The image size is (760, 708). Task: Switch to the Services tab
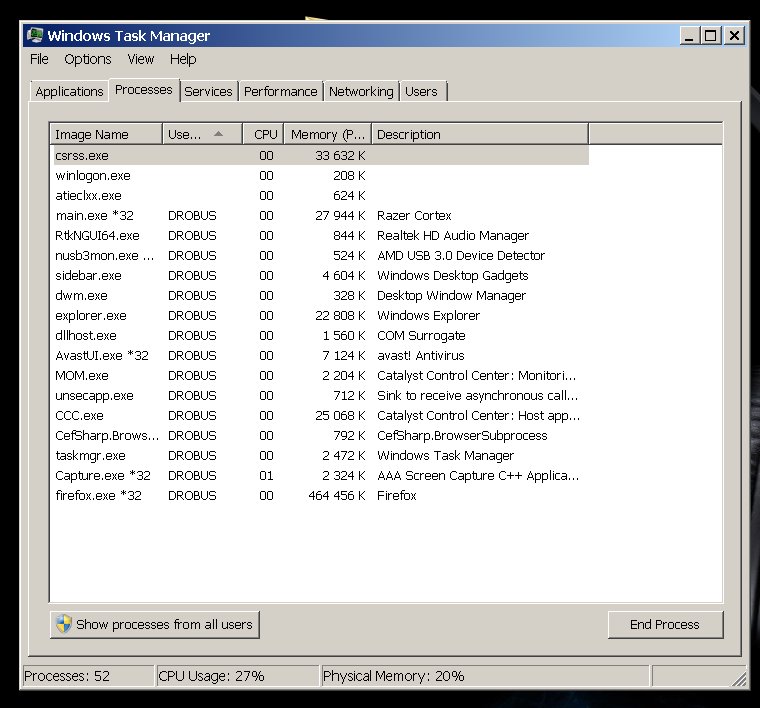coord(208,91)
